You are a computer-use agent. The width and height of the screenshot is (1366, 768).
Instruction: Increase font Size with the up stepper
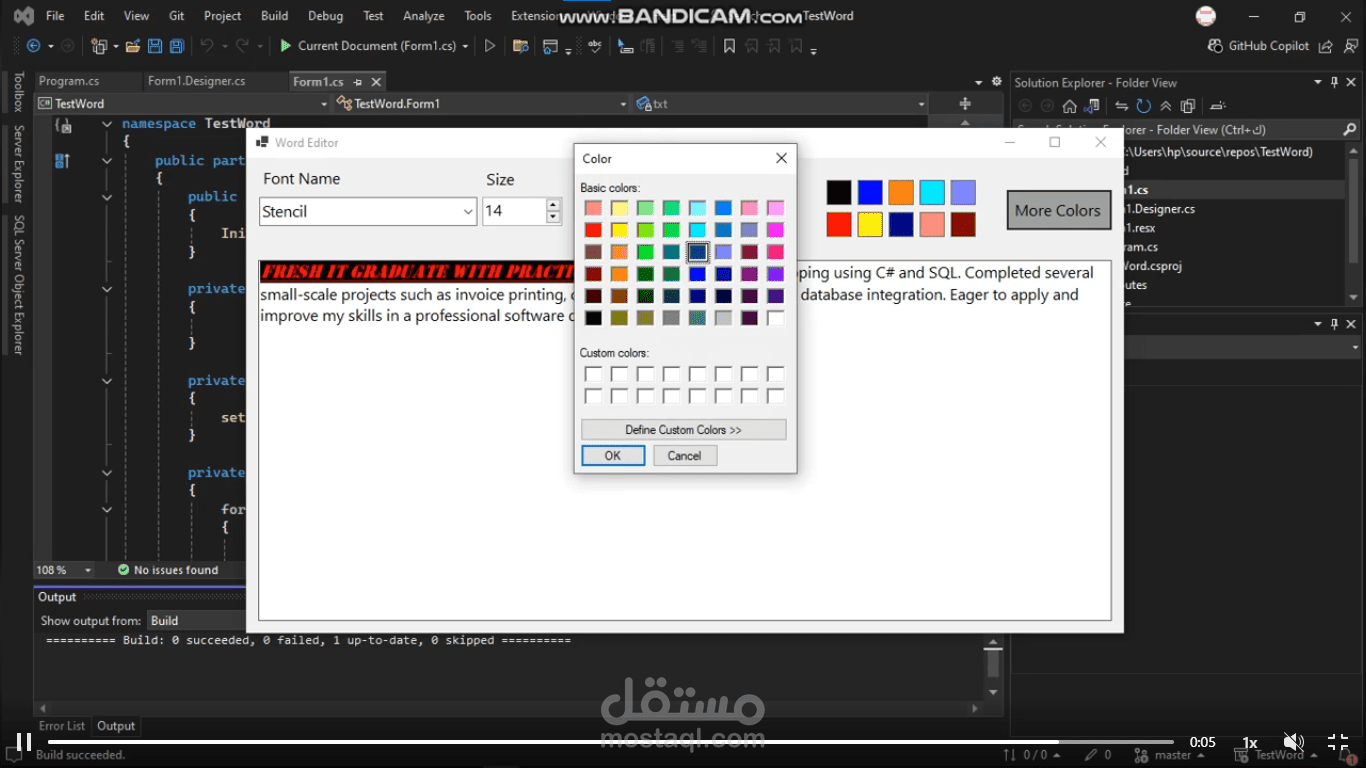point(553,205)
